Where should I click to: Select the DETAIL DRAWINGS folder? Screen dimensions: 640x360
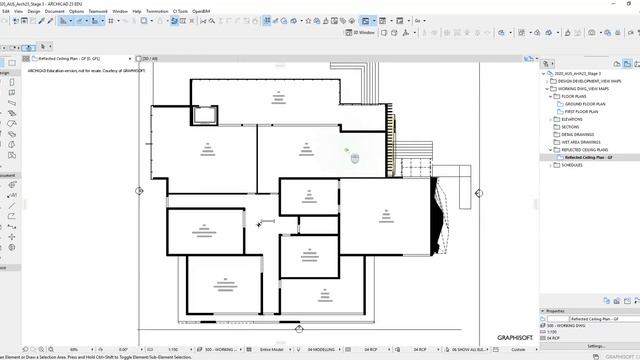[577, 135]
